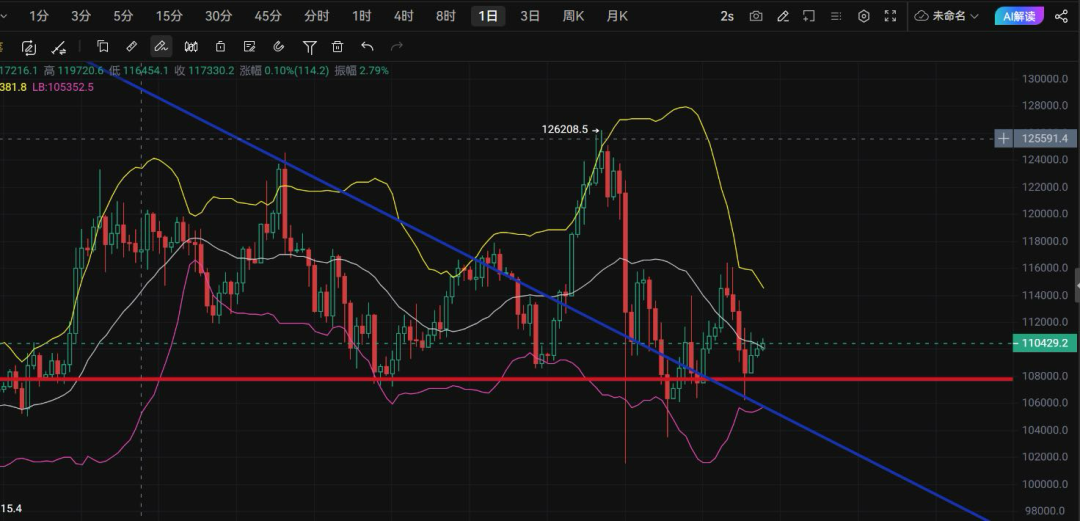Toggle magnet snap mode
1080x521 pixels.
point(278,47)
